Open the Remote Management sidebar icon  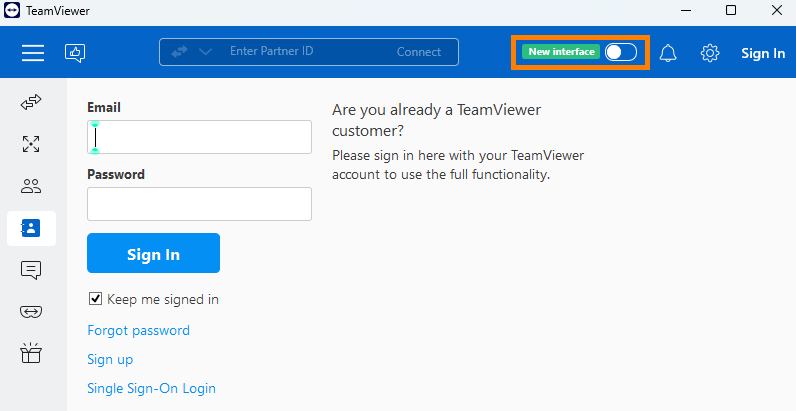31,144
